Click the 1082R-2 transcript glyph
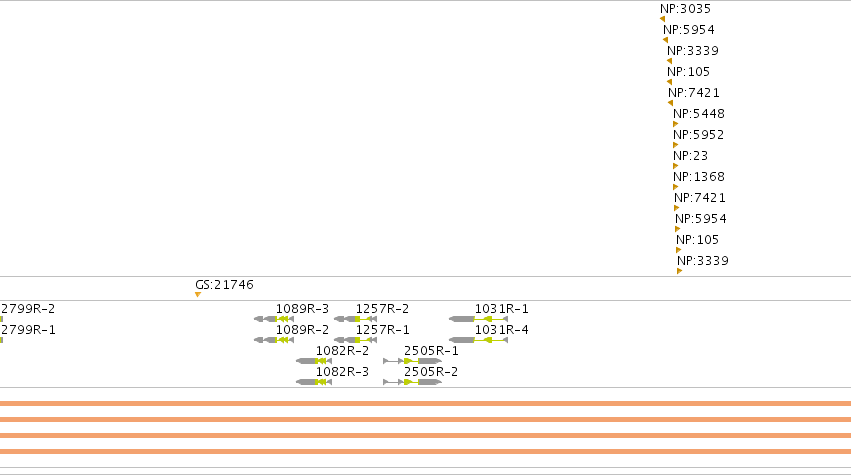This screenshot has width=851, height=475. click(x=314, y=361)
